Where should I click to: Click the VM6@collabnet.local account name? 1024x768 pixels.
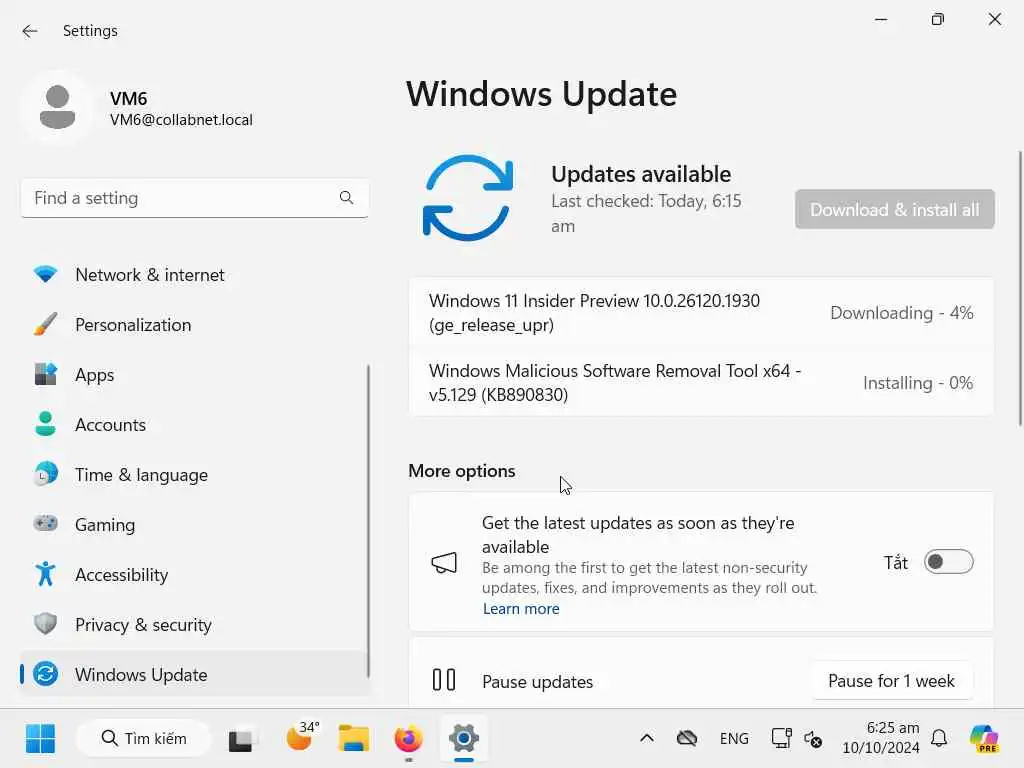181,120
